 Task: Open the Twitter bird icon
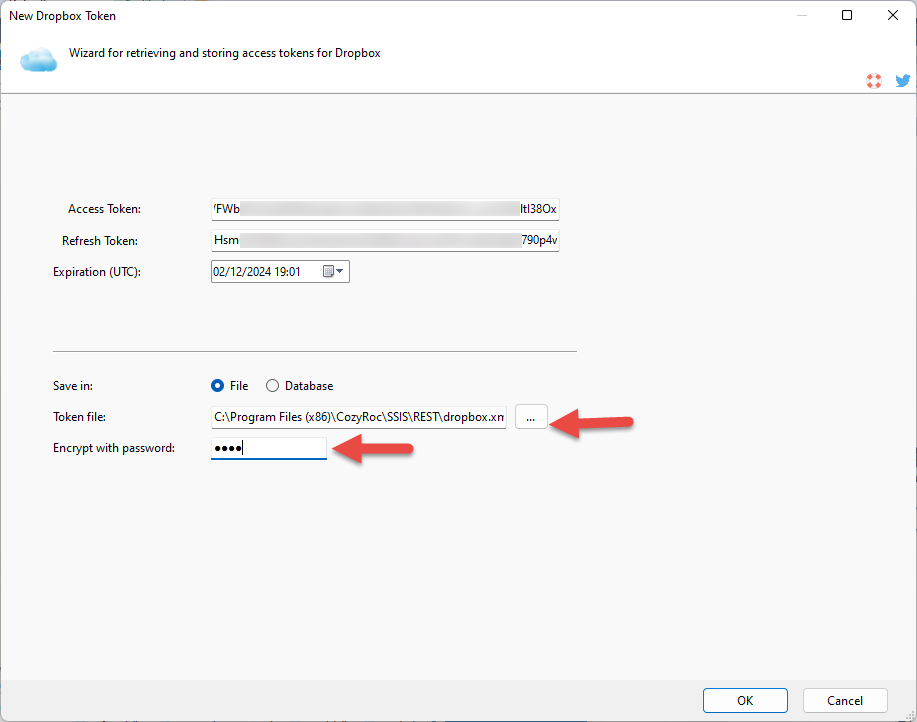point(902,81)
